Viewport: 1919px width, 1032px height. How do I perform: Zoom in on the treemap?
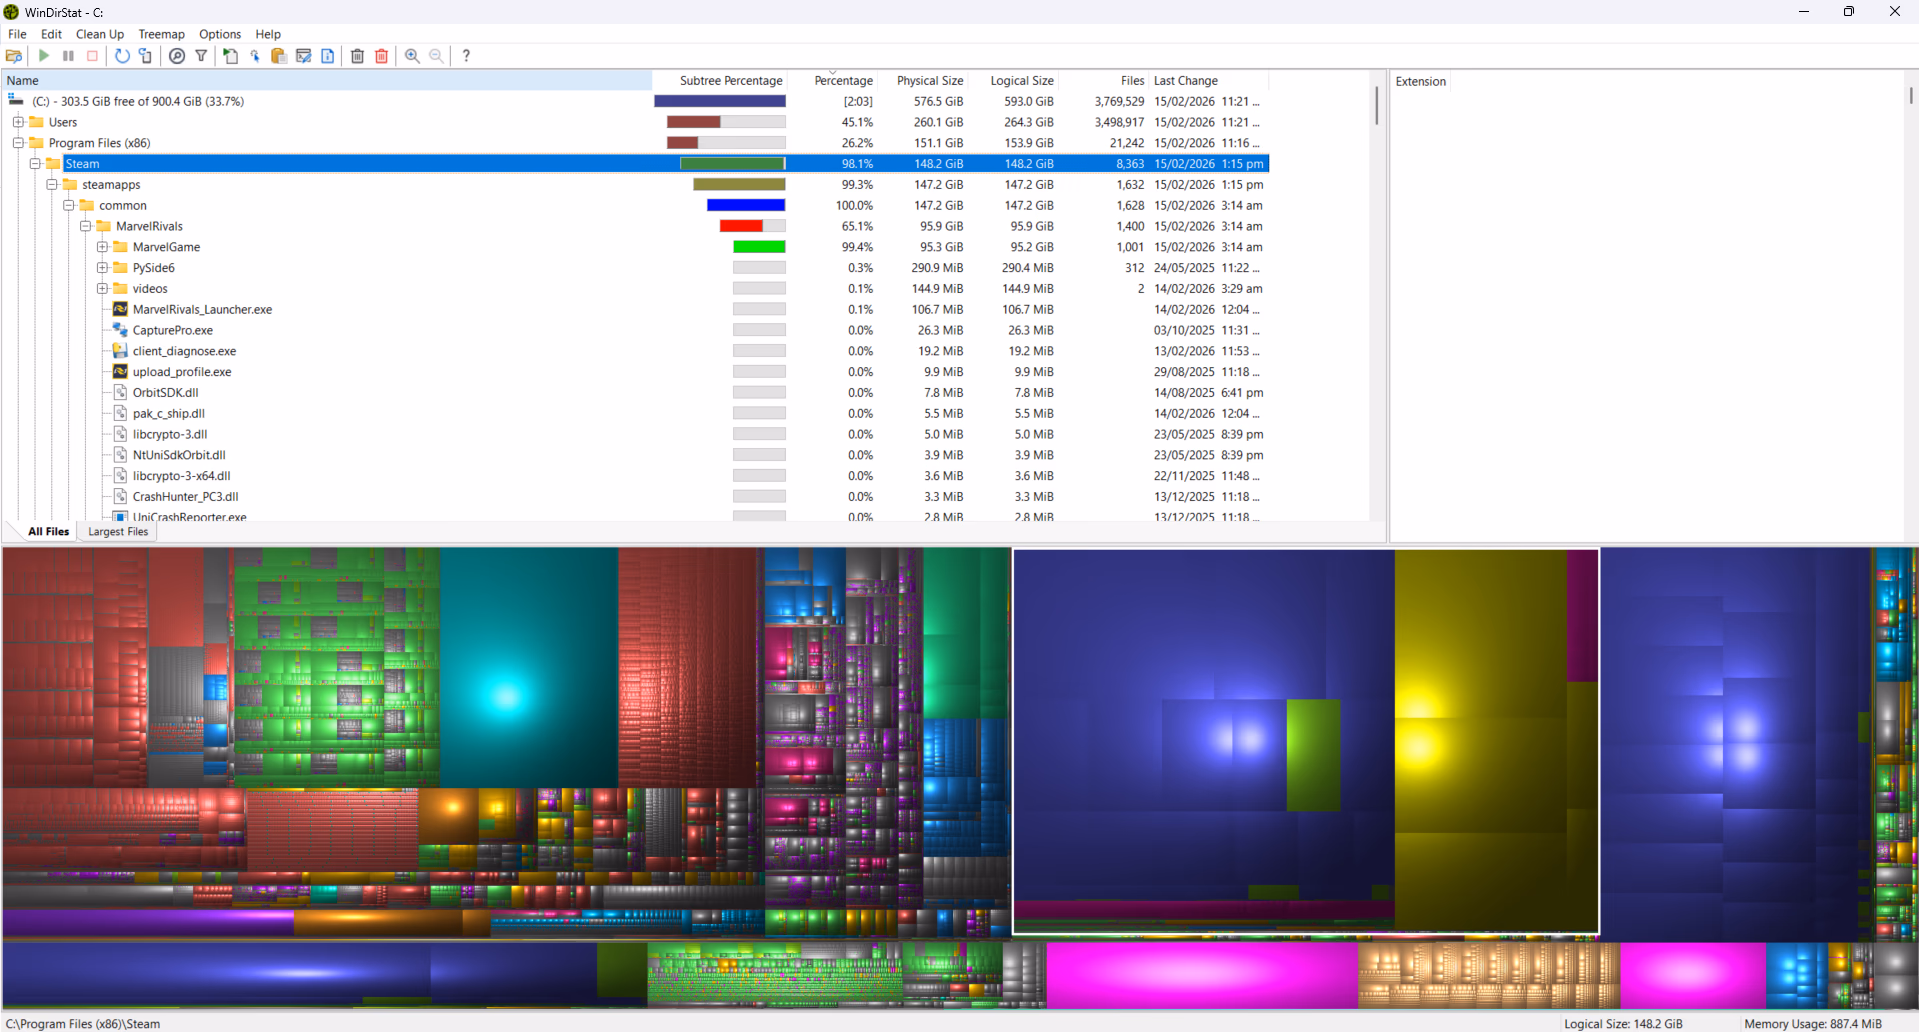[412, 56]
